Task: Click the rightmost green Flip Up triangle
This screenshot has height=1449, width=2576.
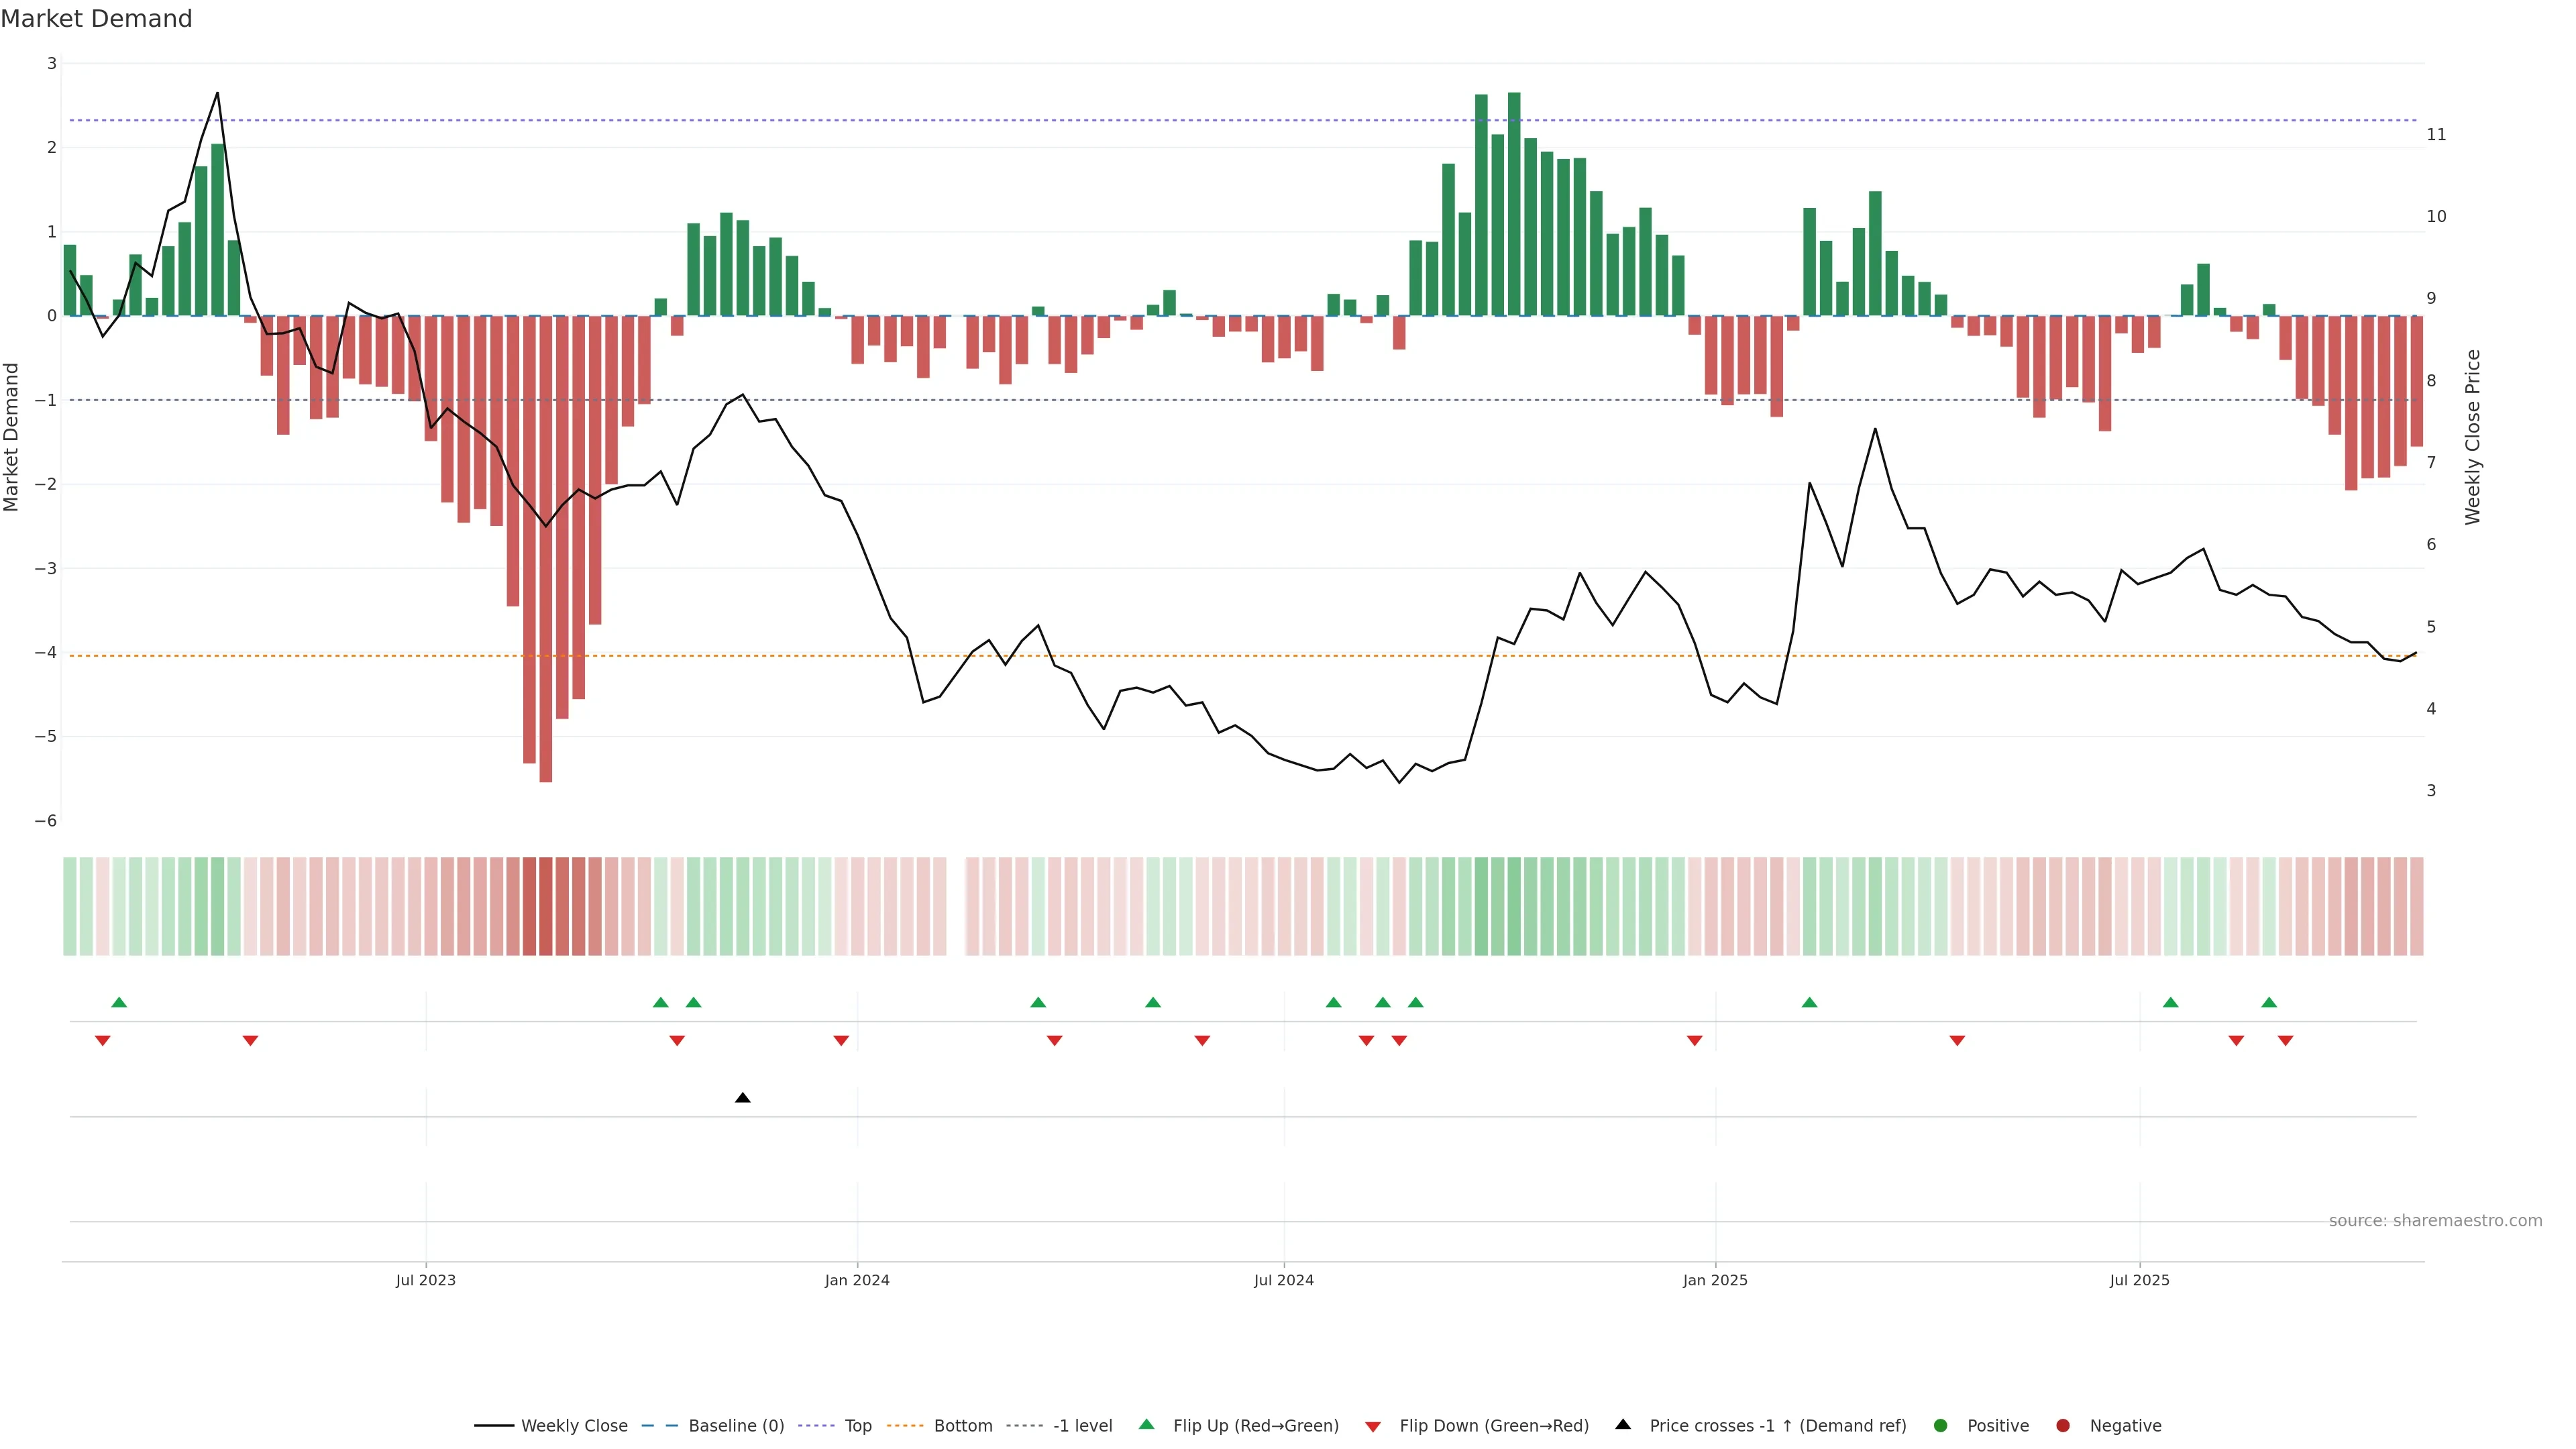Action: tap(2269, 1002)
